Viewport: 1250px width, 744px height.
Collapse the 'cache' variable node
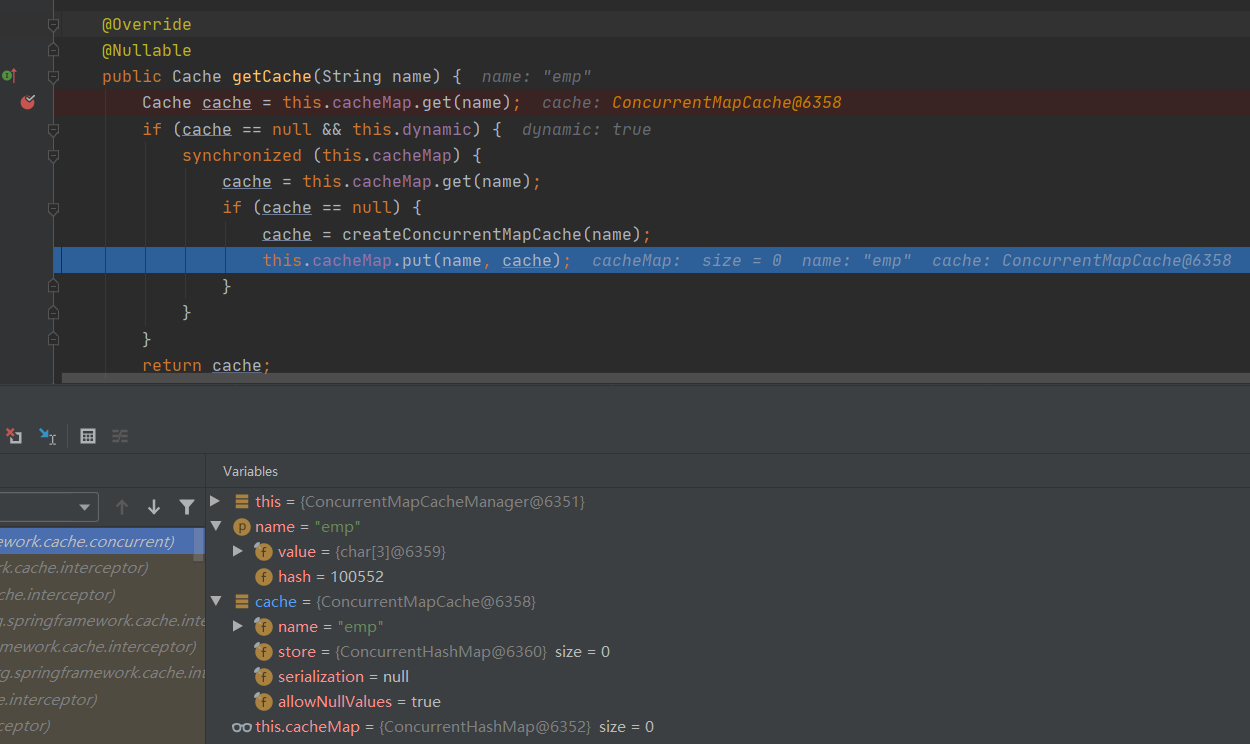click(215, 601)
